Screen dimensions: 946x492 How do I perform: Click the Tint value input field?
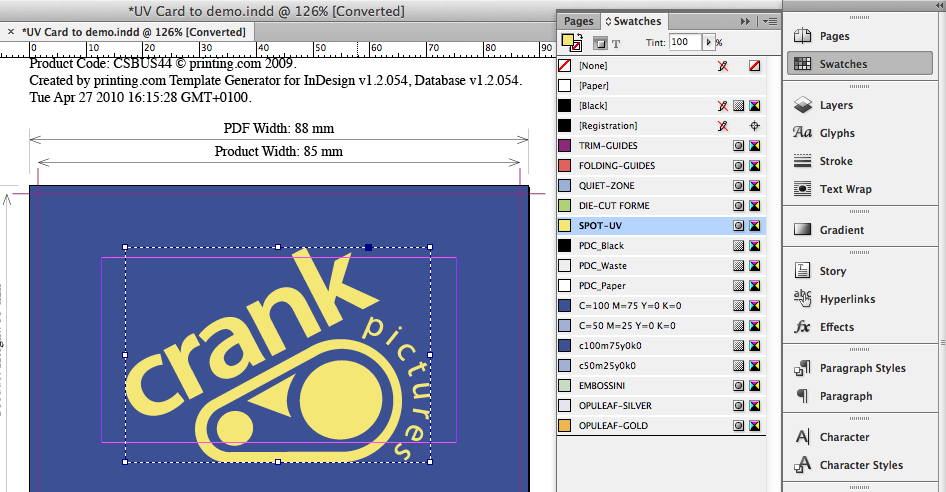click(x=684, y=42)
